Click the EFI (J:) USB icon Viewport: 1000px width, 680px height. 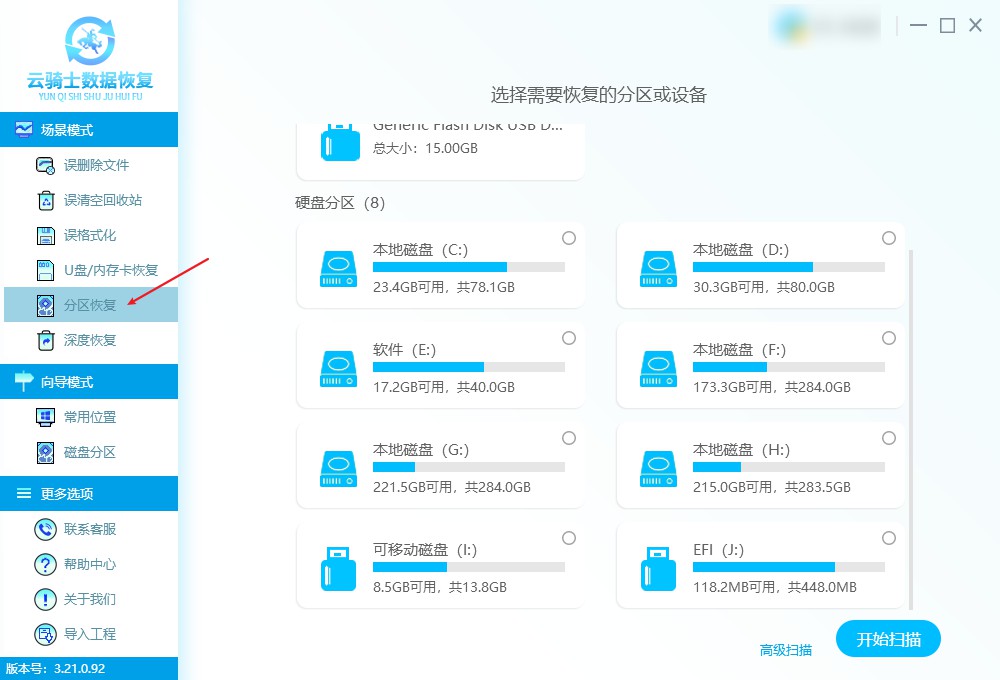click(659, 569)
